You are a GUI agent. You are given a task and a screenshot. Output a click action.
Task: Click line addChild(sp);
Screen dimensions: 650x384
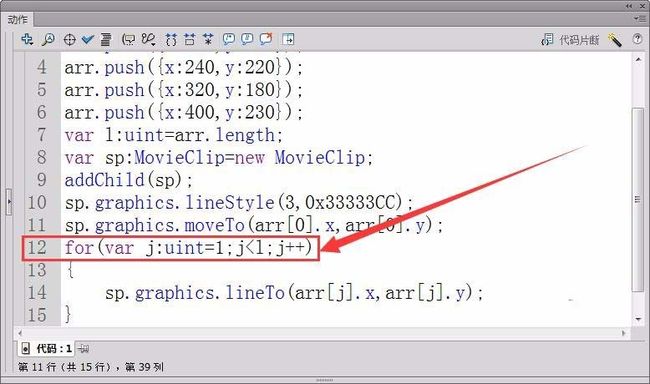129,180
